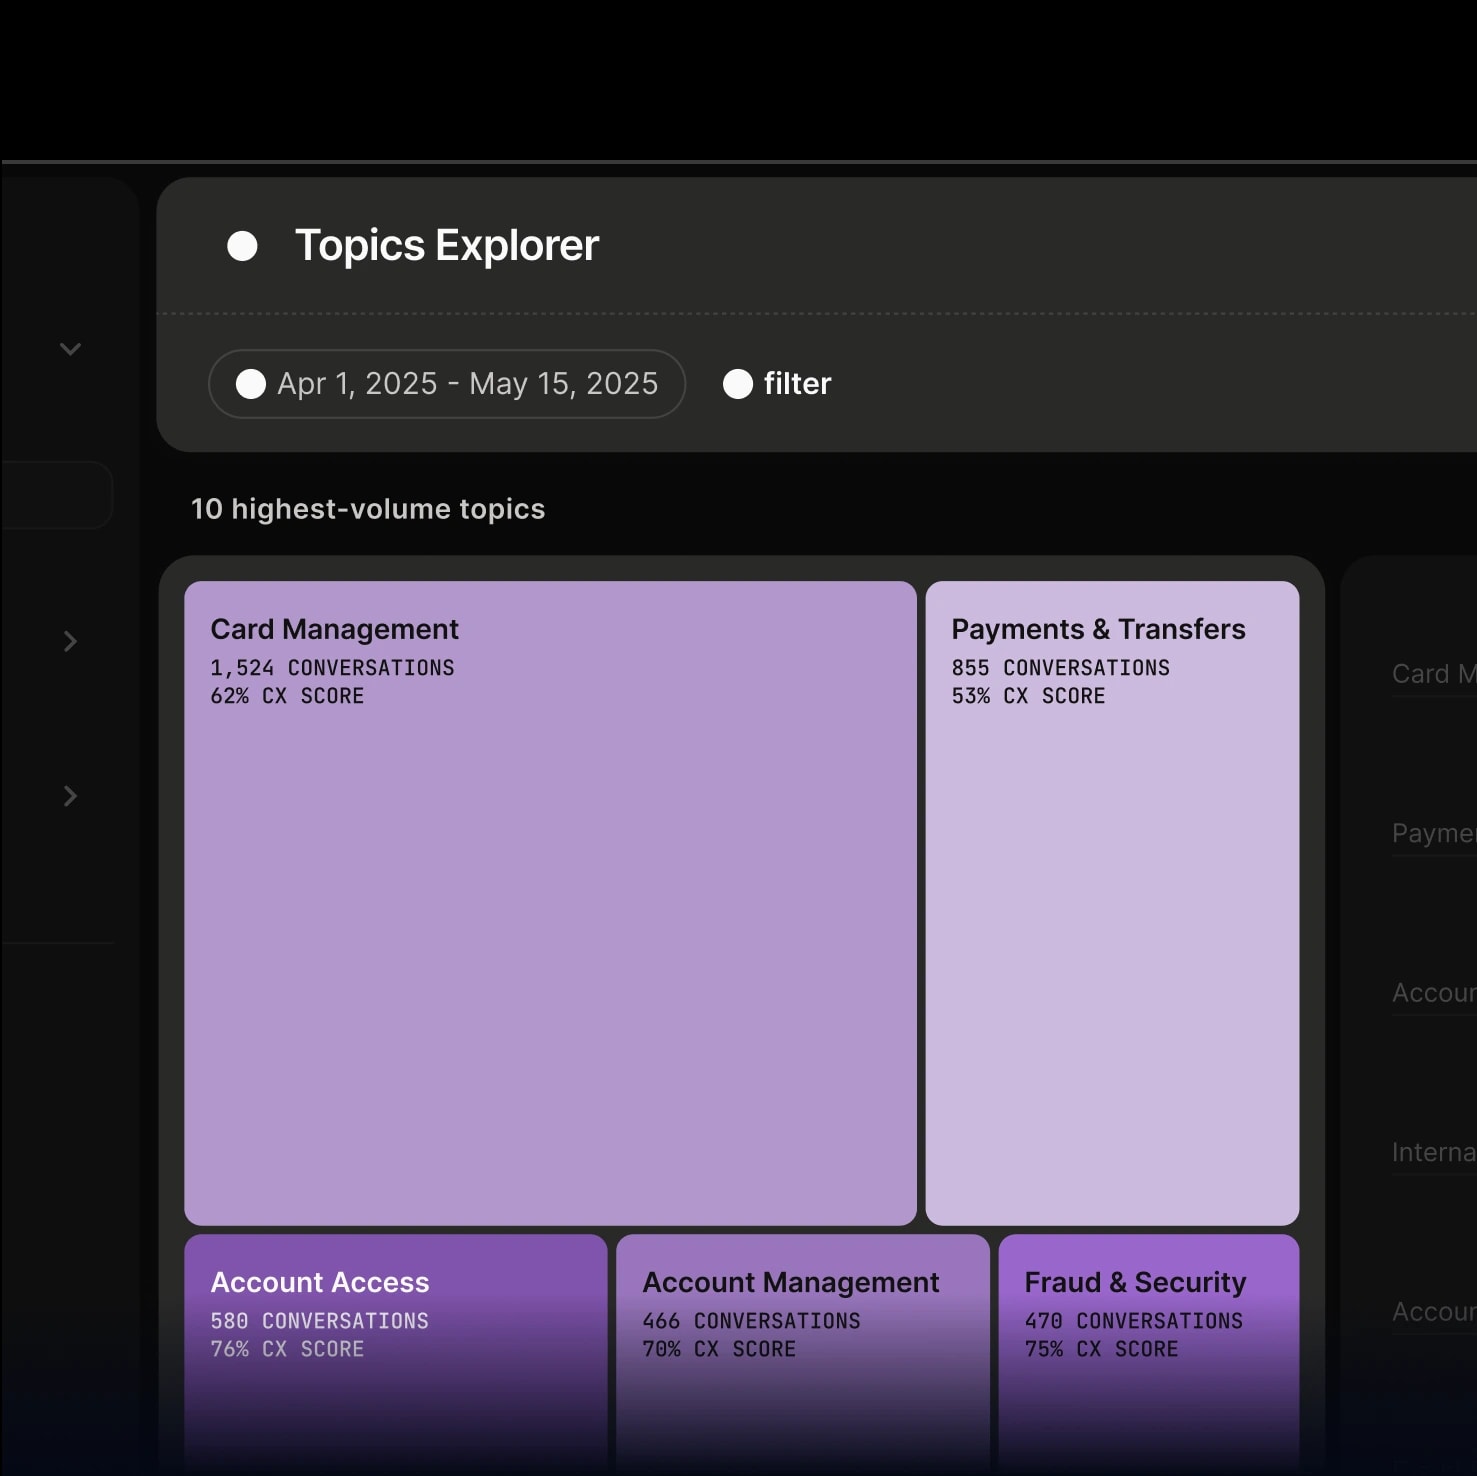
Task: Click 855 CONVERSATIONS text
Action: tap(1061, 668)
